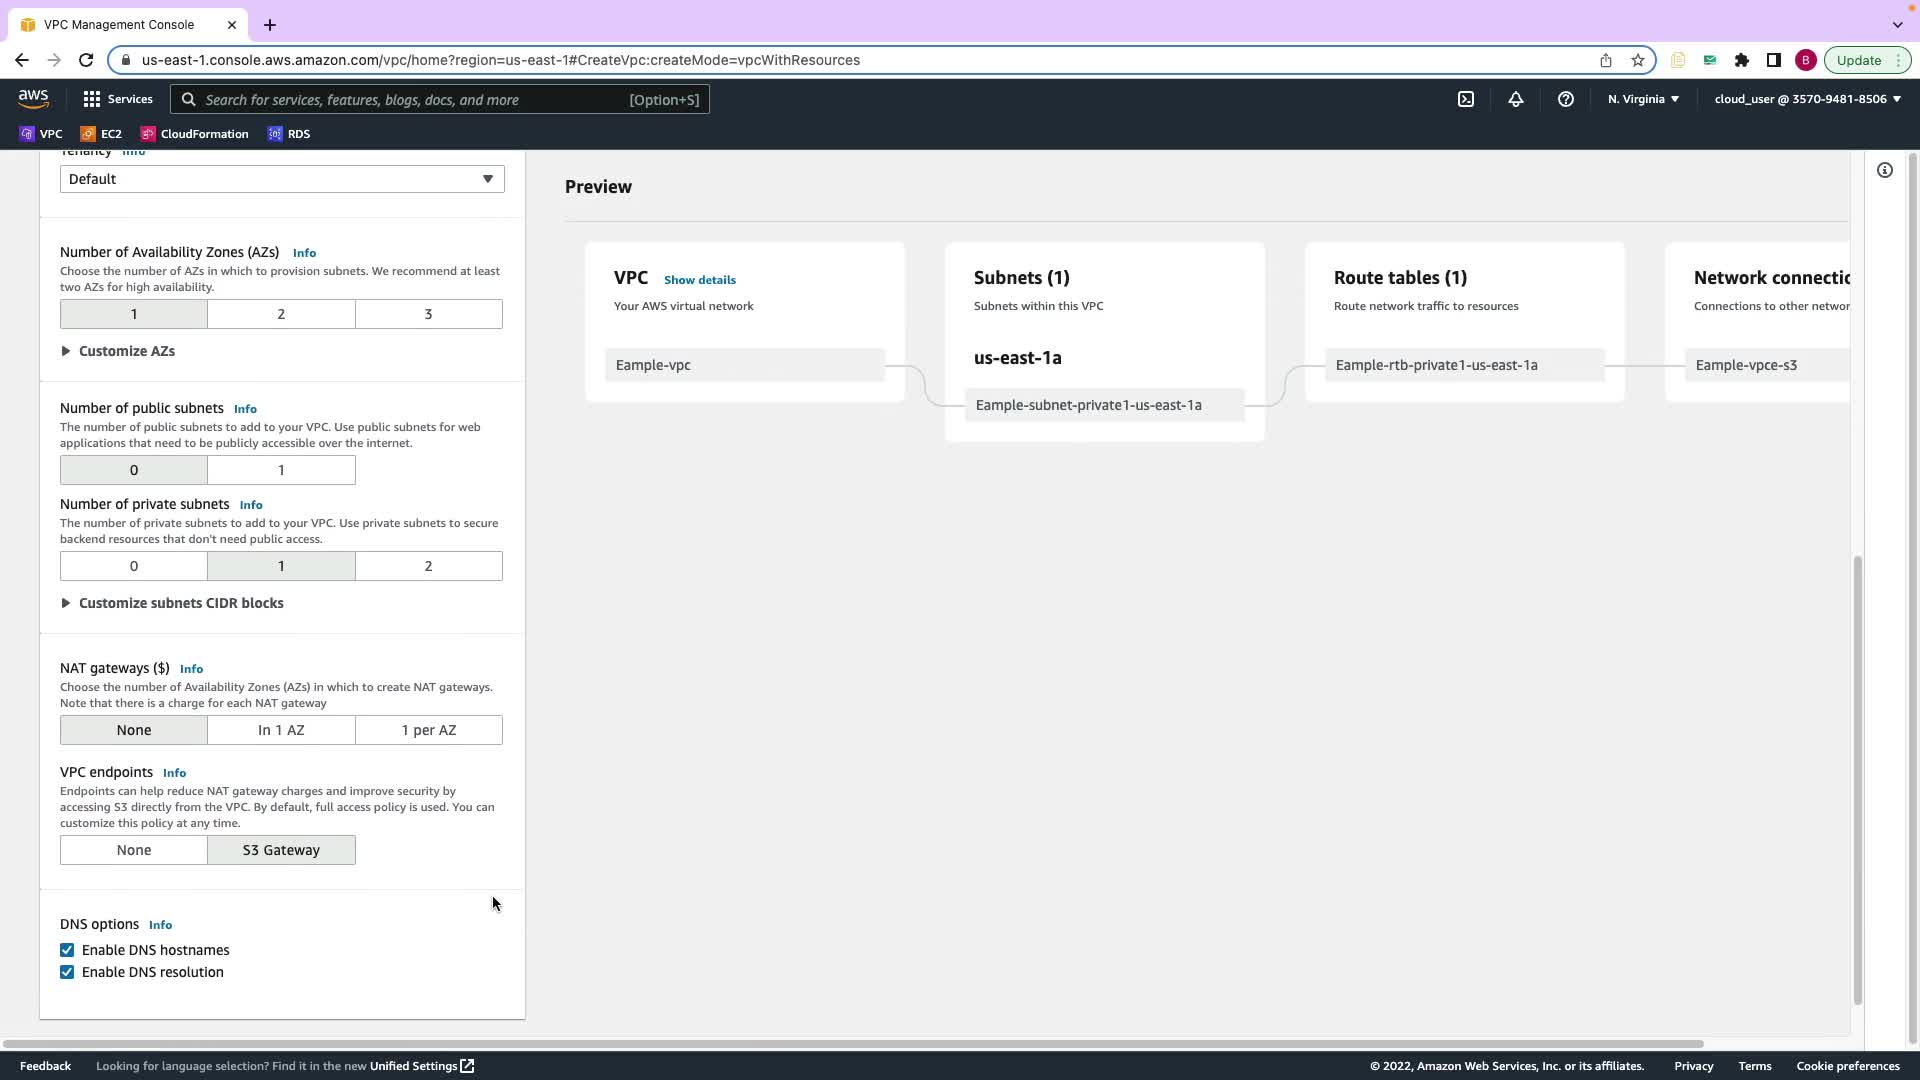
Task: Open the Services grid menu
Action: point(118,99)
